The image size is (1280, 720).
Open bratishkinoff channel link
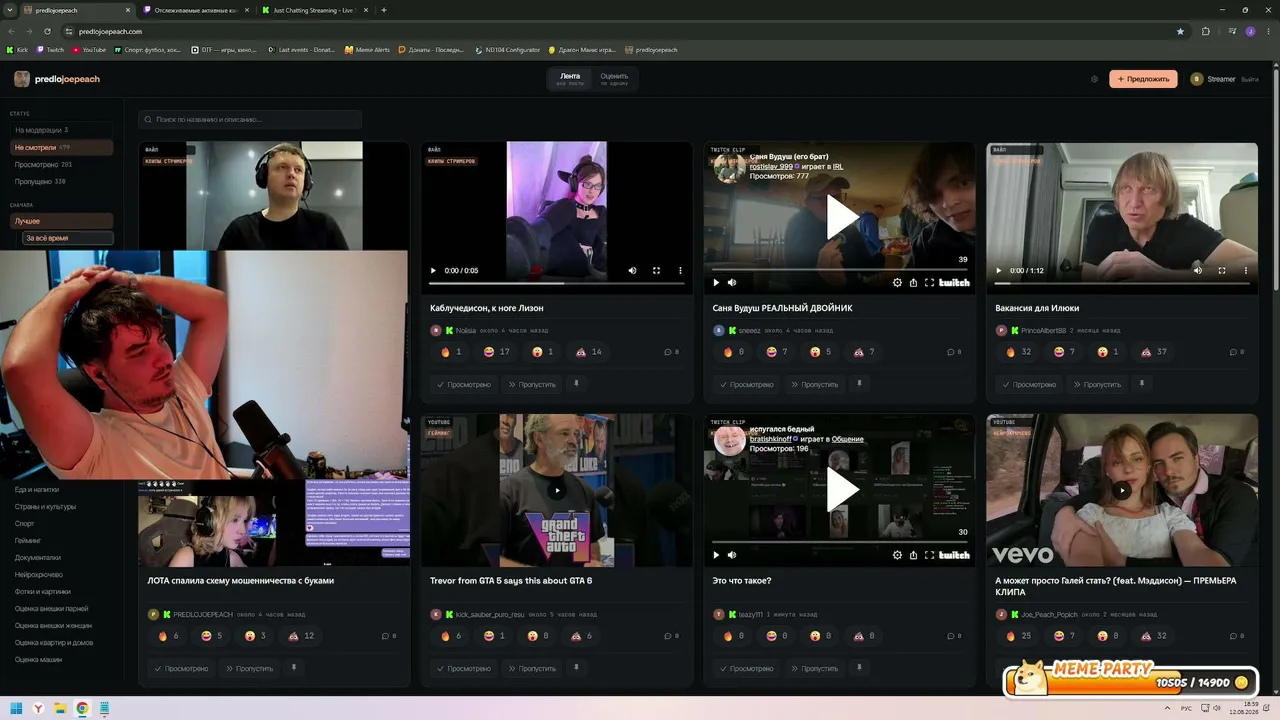[771, 439]
